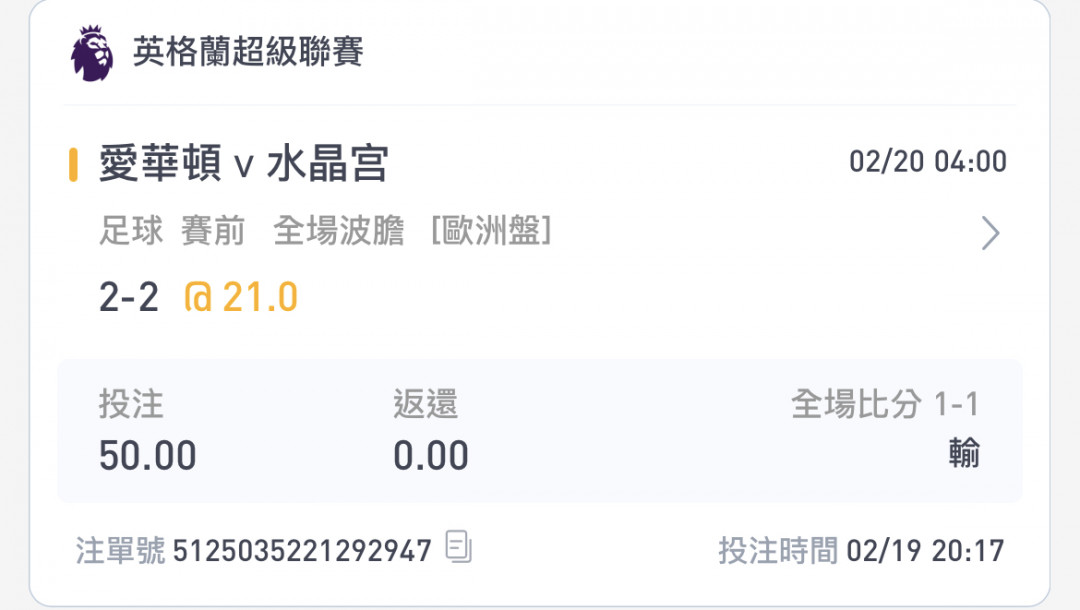This screenshot has width=1080, height=610.
Task: Select bet number 5125035221292947
Action: coord(302,551)
